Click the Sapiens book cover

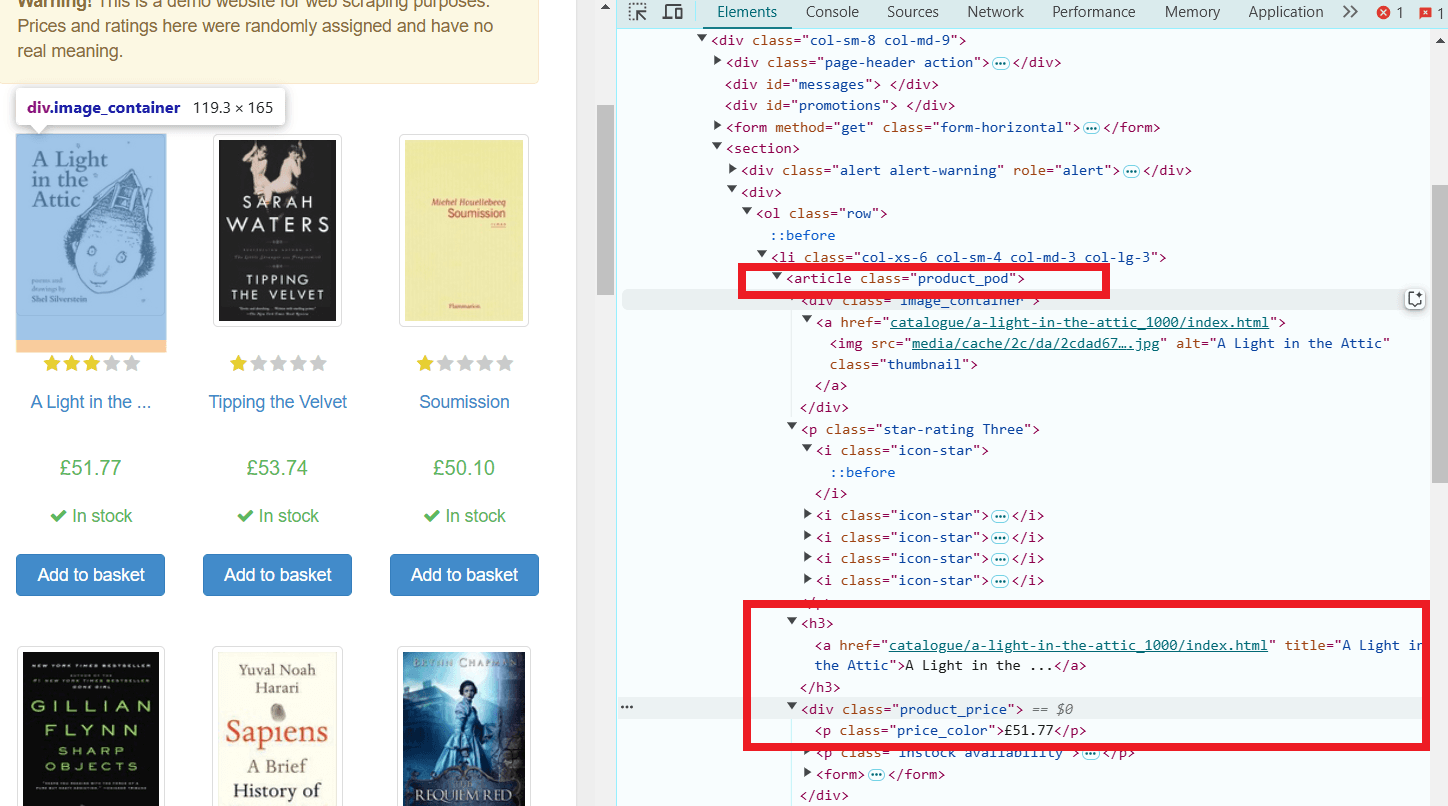277,726
